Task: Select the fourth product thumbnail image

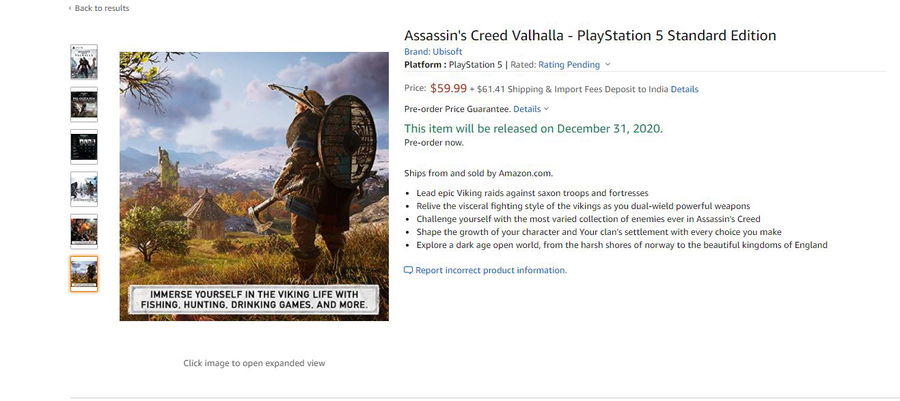Action: 84,189
